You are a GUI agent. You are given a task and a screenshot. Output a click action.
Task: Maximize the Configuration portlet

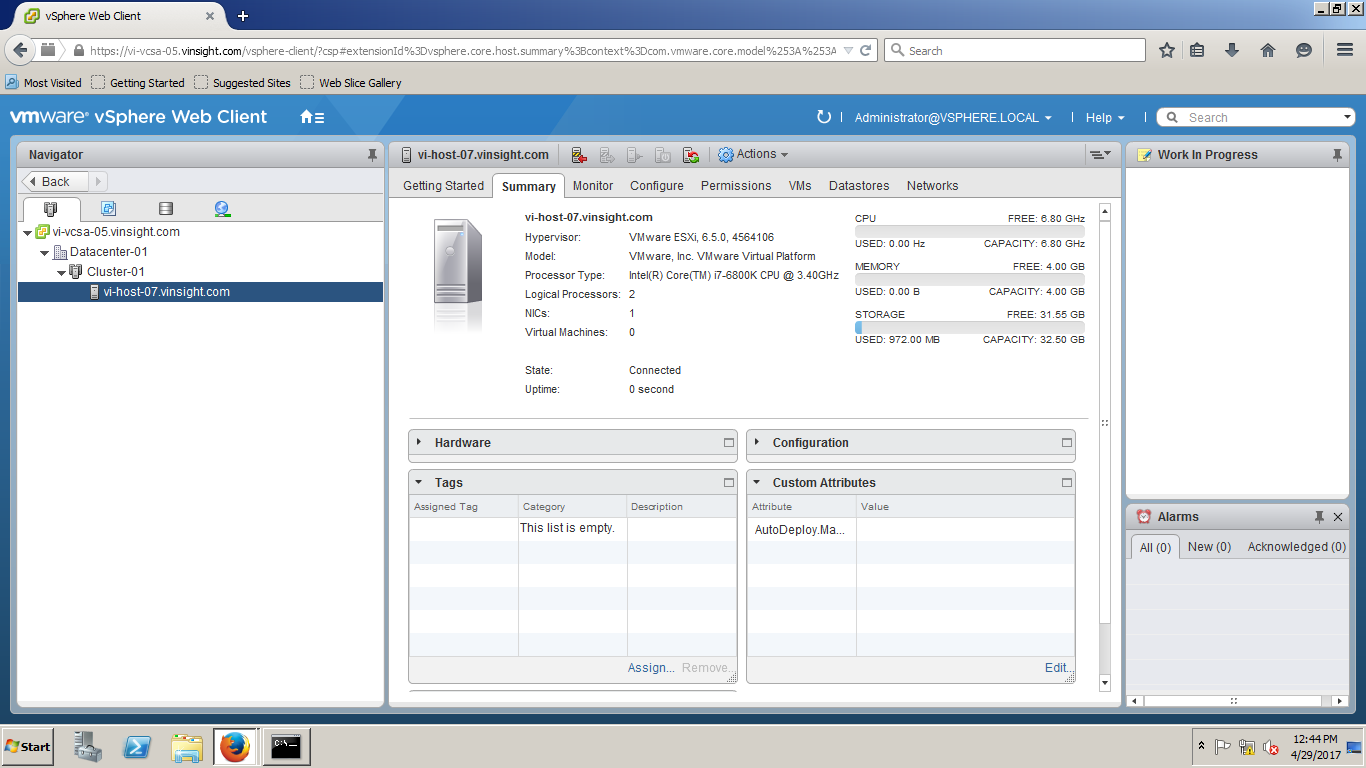coord(1067,442)
